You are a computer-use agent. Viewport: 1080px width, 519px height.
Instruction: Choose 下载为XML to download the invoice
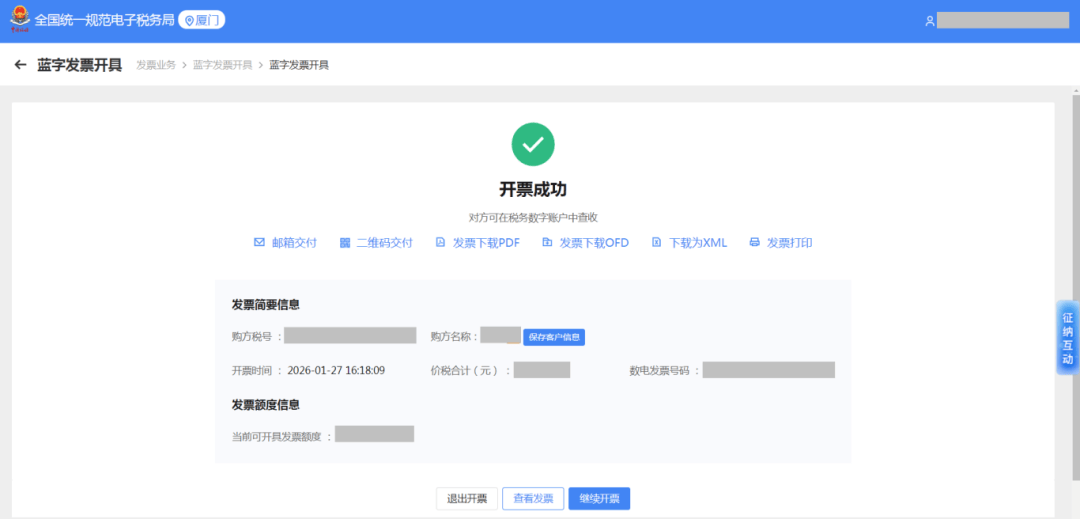point(689,243)
